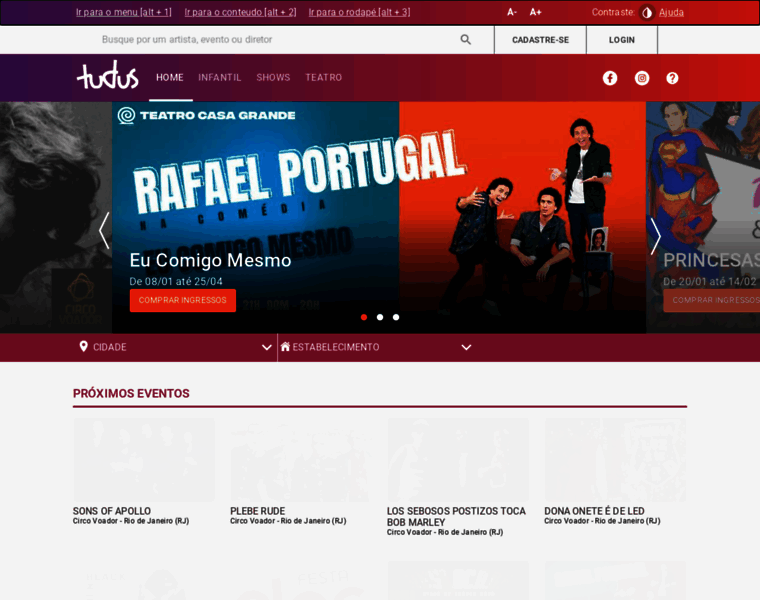The width and height of the screenshot is (760, 600).
Task: Go to next carousel slide arrow
Action: 655,236
